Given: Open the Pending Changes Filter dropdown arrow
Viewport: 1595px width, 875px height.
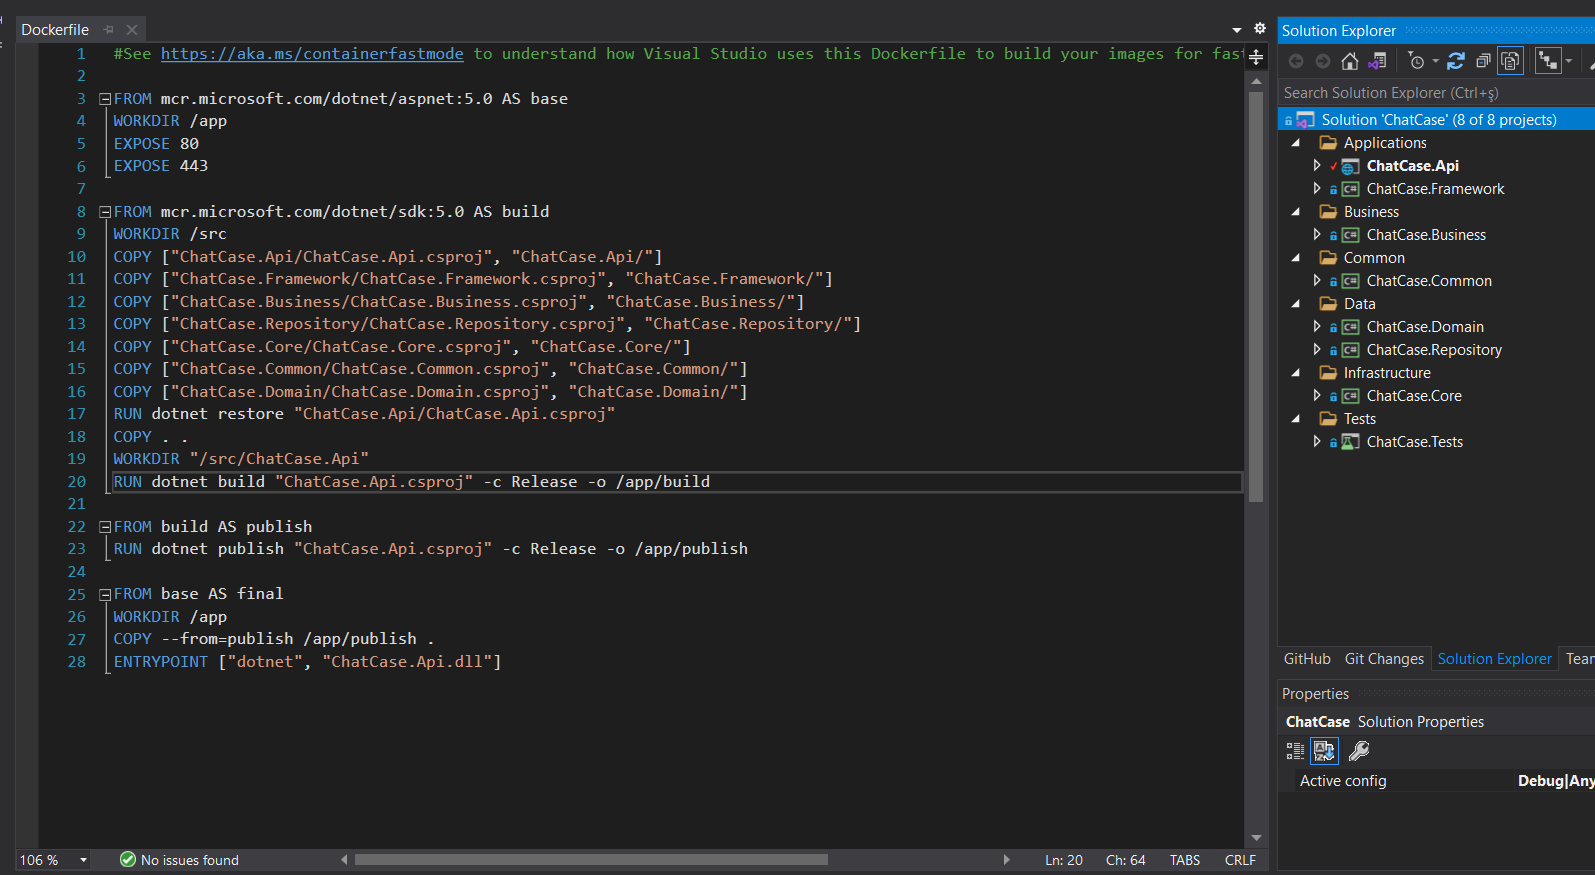Looking at the screenshot, I should coord(1435,62).
